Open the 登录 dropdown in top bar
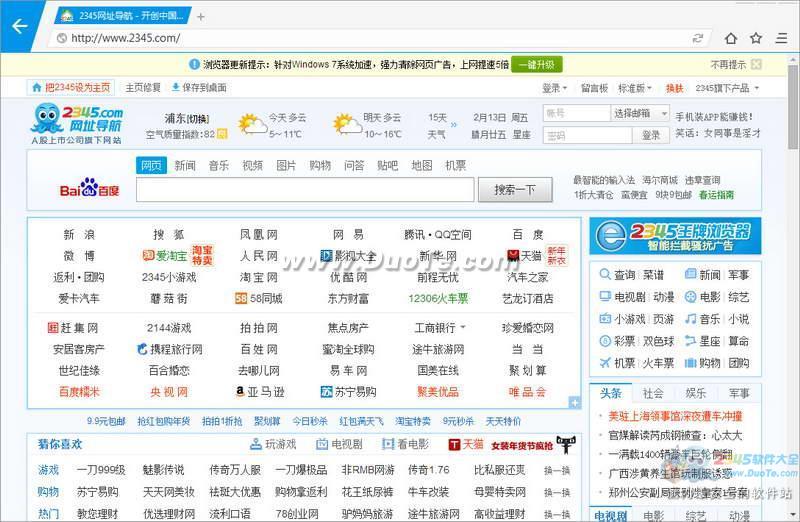 tap(555, 88)
